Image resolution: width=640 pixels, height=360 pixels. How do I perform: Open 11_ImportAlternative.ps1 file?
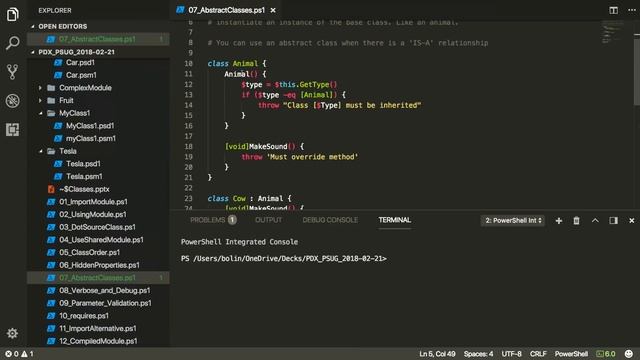[98, 328]
